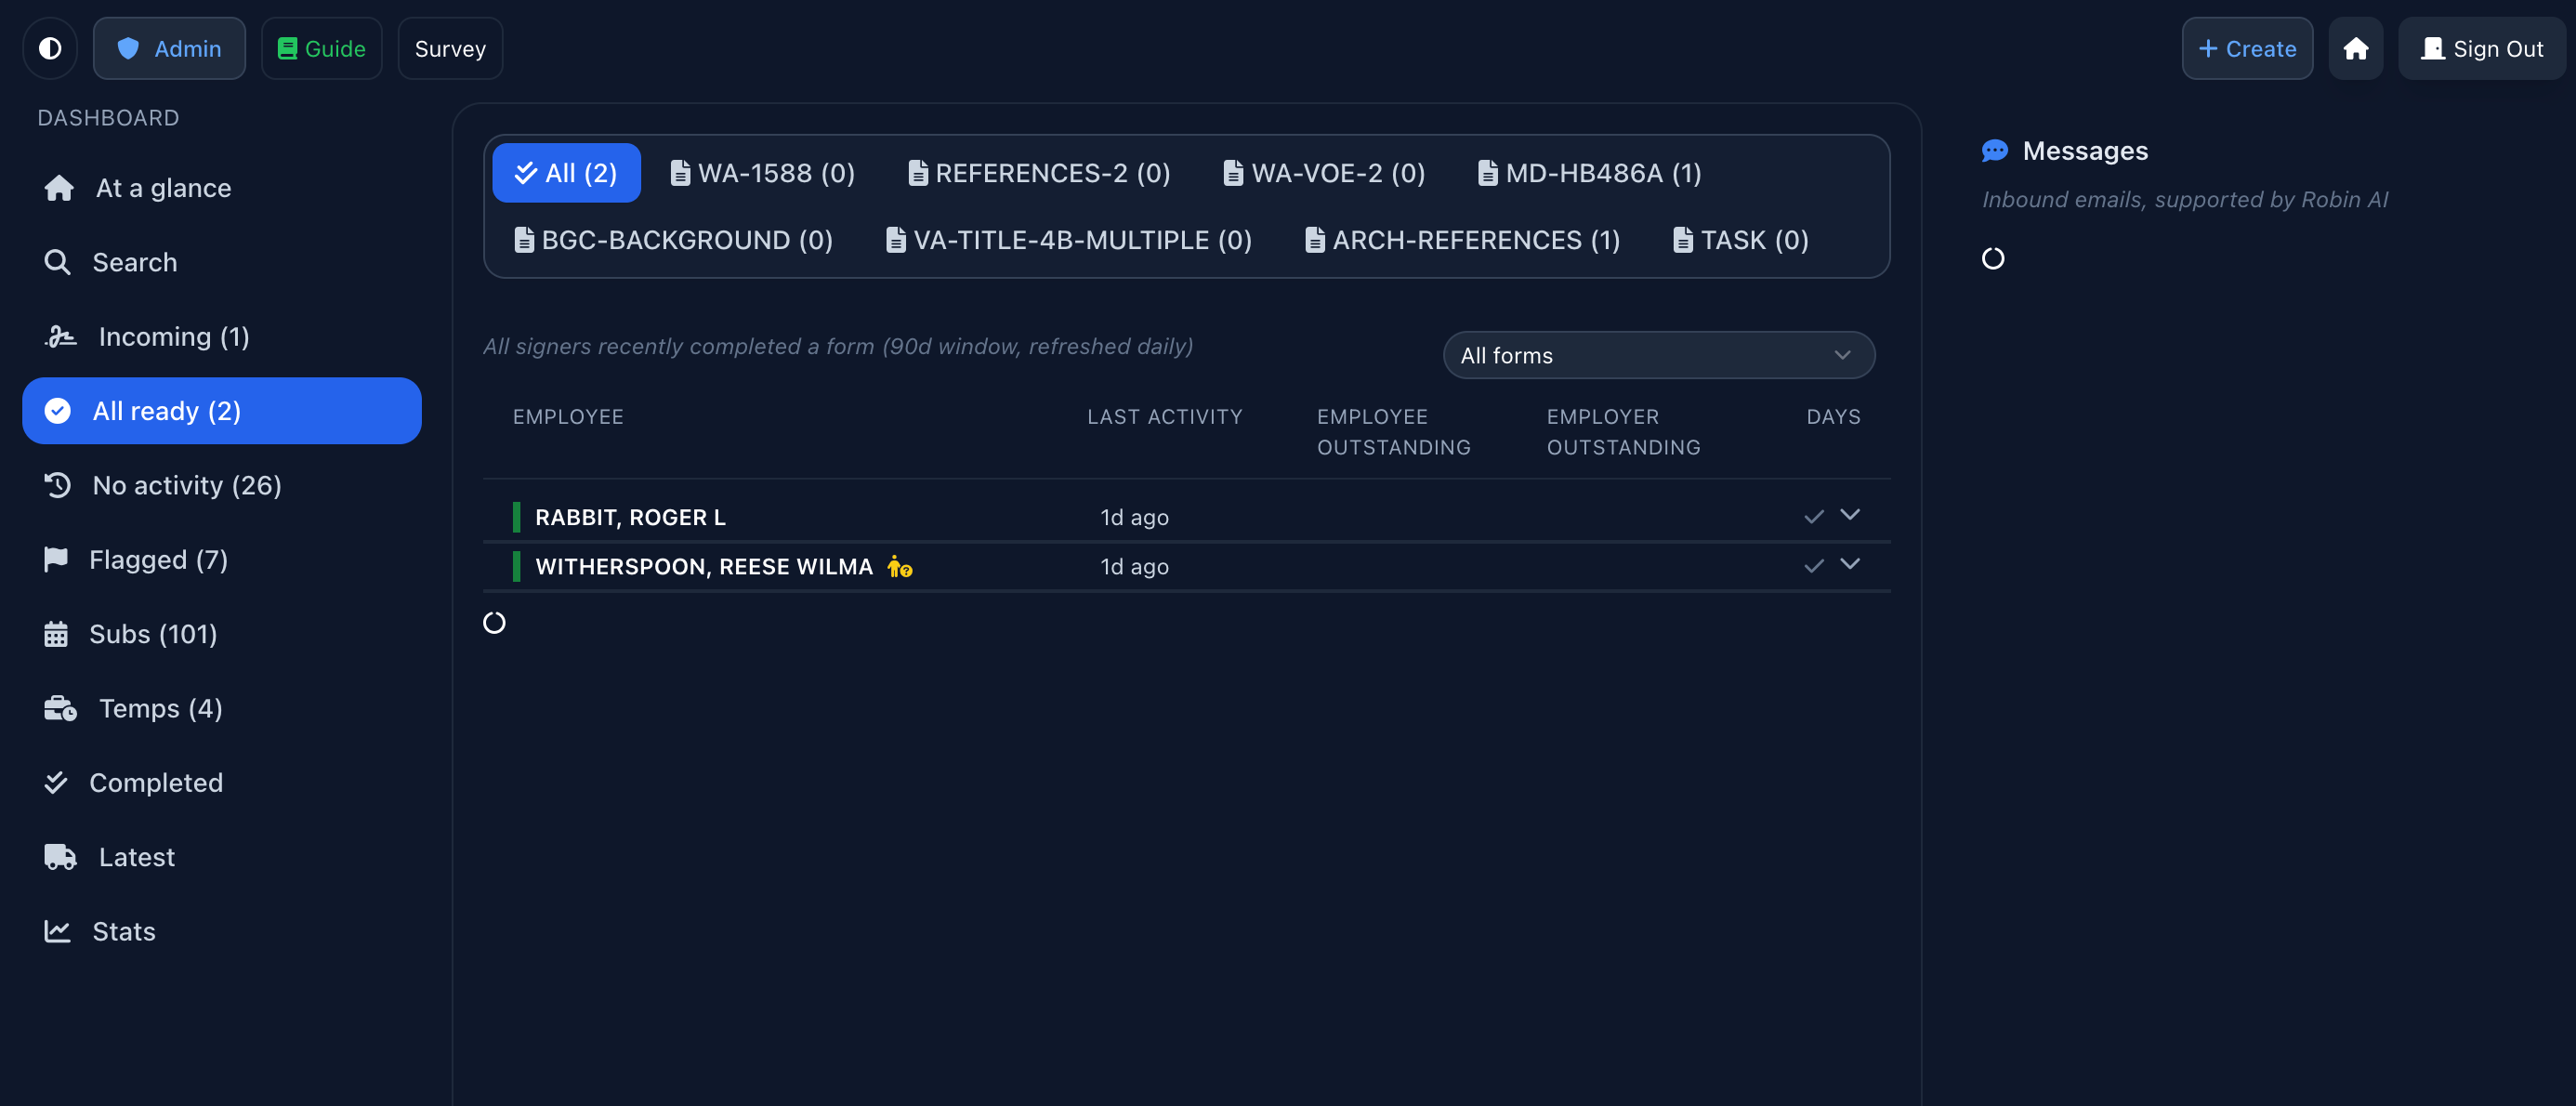
Task: Expand the Rabbit, Roger L row chevron
Action: pyautogui.click(x=1849, y=515)
